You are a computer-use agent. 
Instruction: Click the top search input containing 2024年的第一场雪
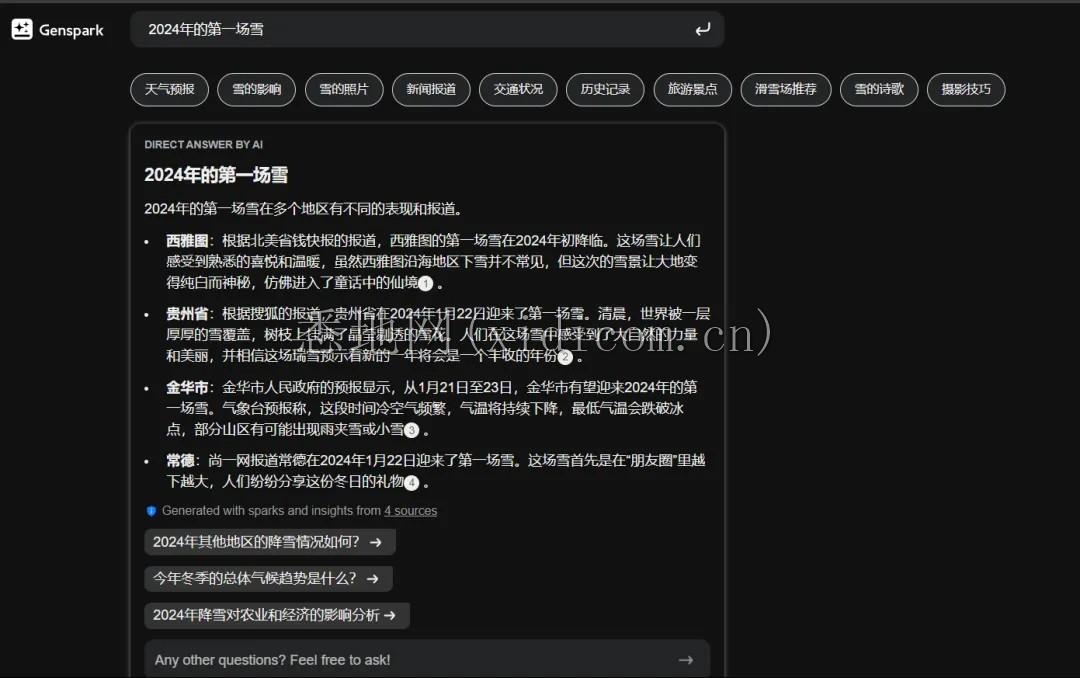click(400, 30)
